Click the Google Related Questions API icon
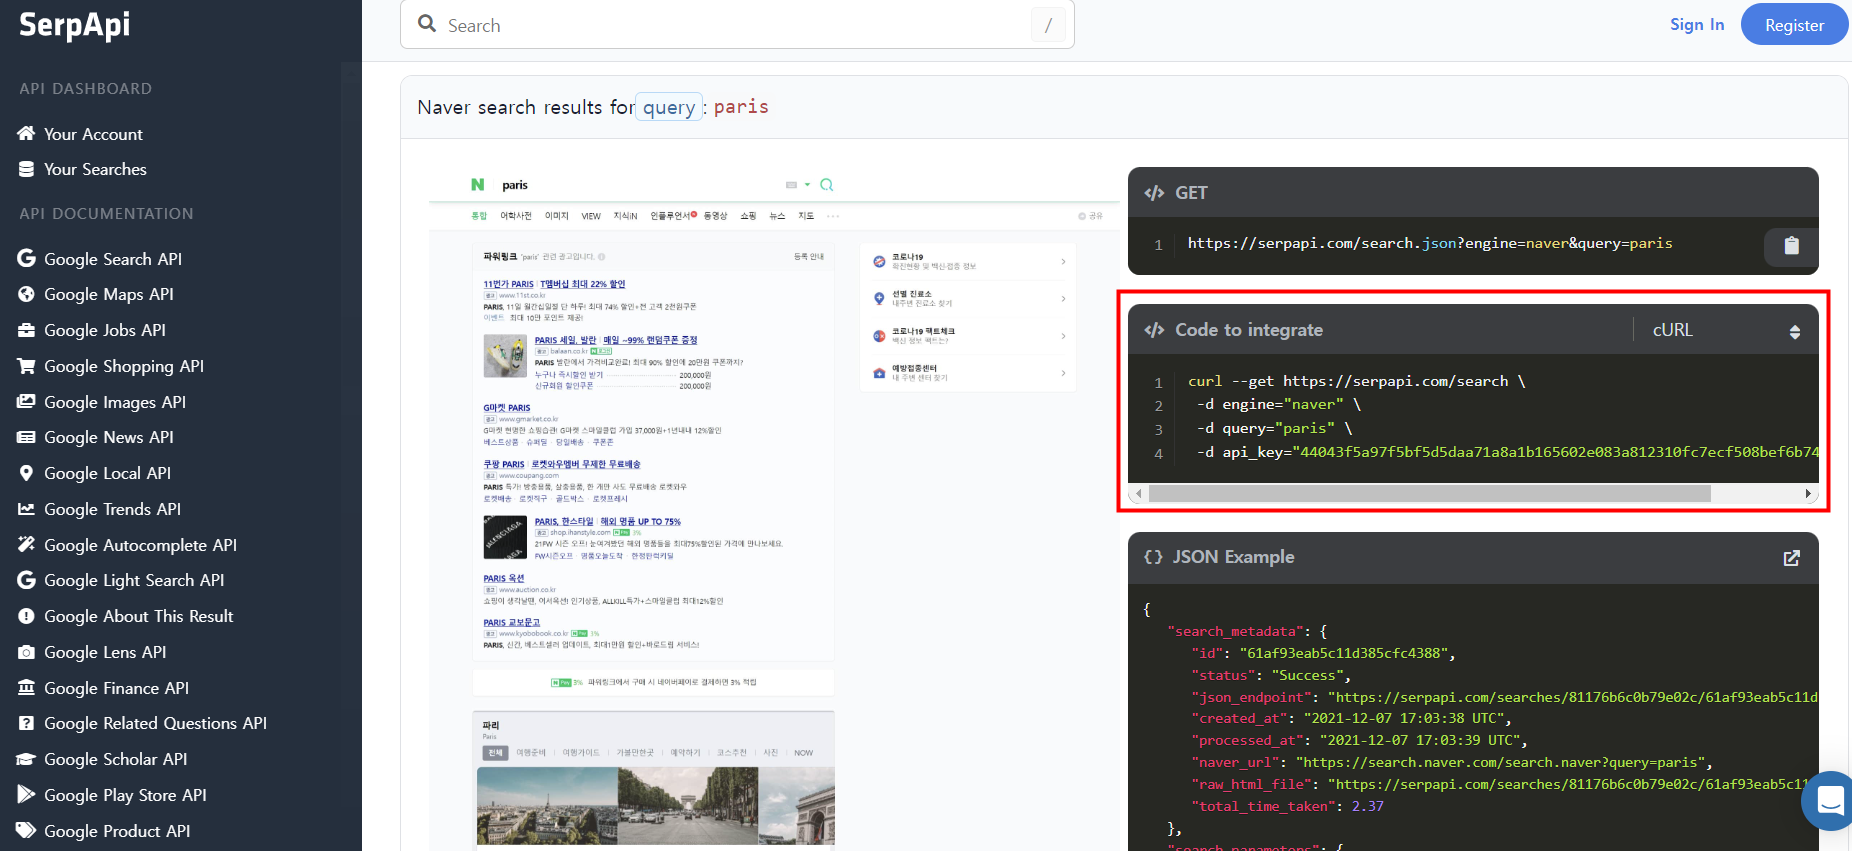Image resolution: width=1852 pixels, height=851 pixels. click(x=26, y=723)
